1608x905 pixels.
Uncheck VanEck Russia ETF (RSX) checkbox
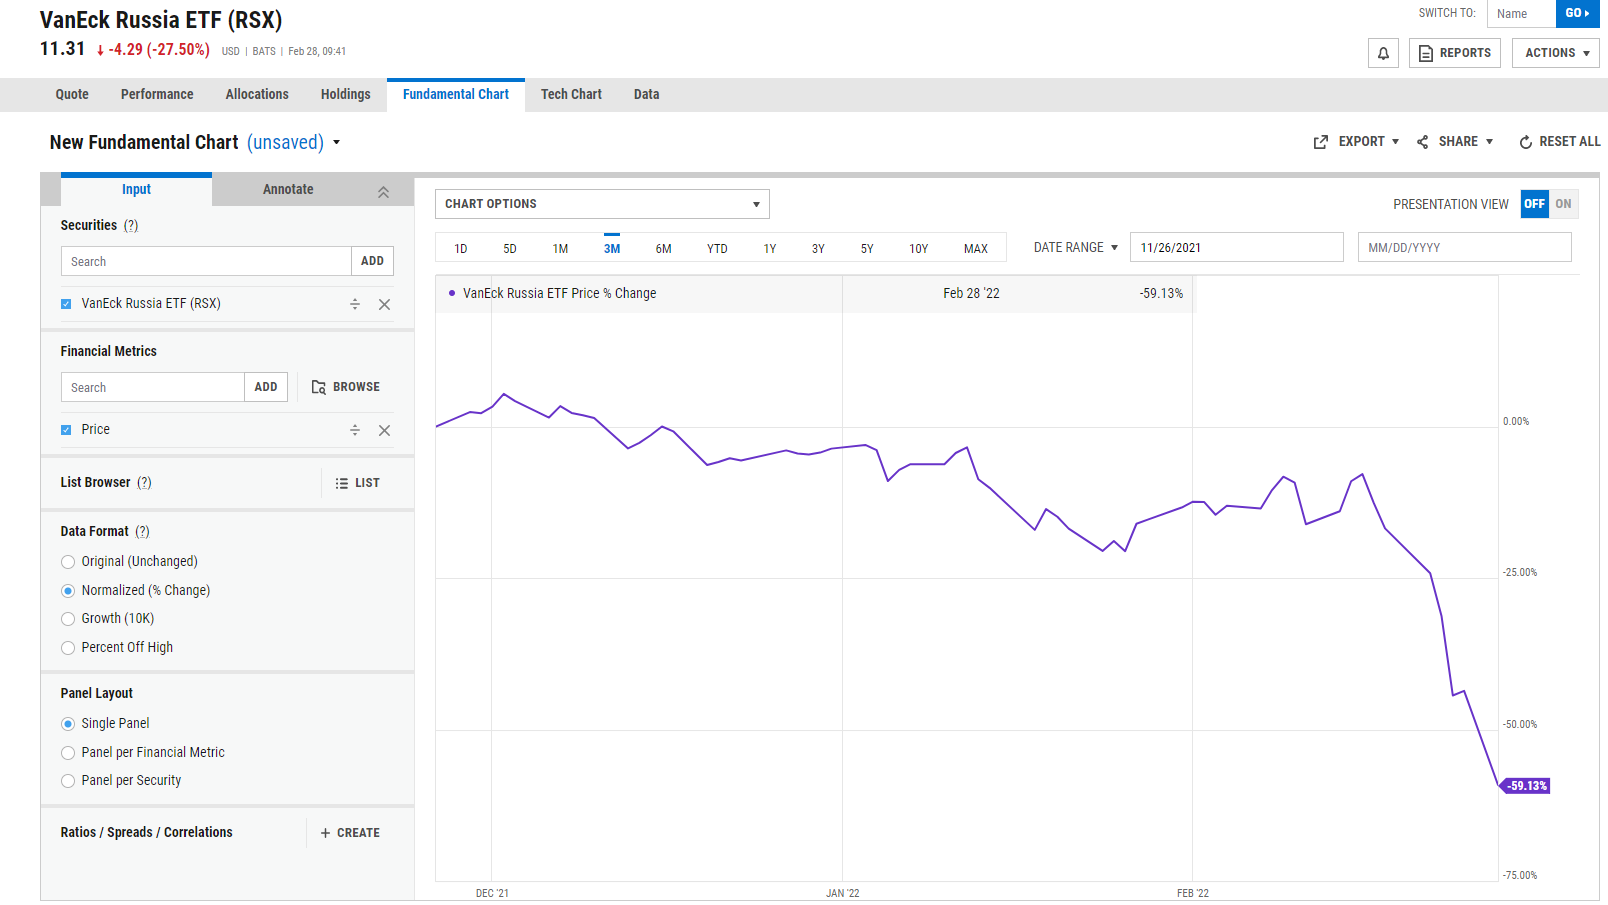click(x=66, y=304)
